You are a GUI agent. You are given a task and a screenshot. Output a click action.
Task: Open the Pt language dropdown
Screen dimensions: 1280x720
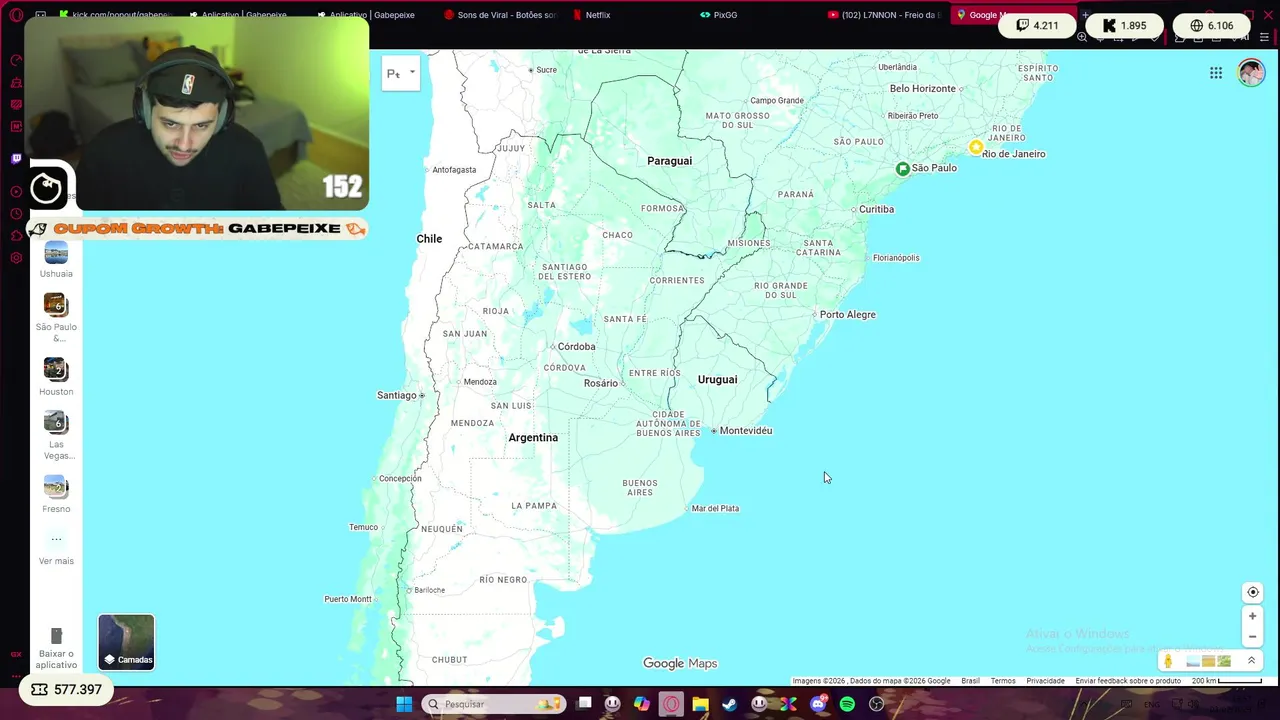coord(400,73)
